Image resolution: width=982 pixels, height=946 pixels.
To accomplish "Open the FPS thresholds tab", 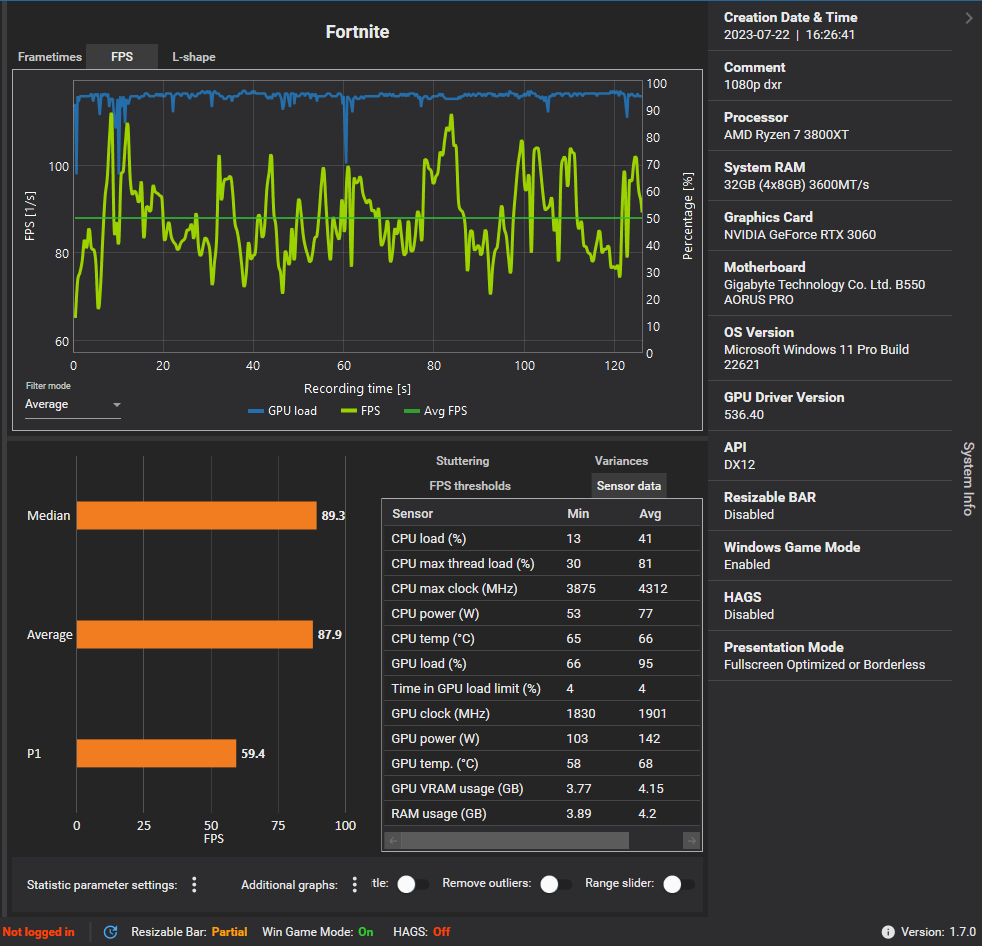I will pyautogui.click(x=470, y=486).
